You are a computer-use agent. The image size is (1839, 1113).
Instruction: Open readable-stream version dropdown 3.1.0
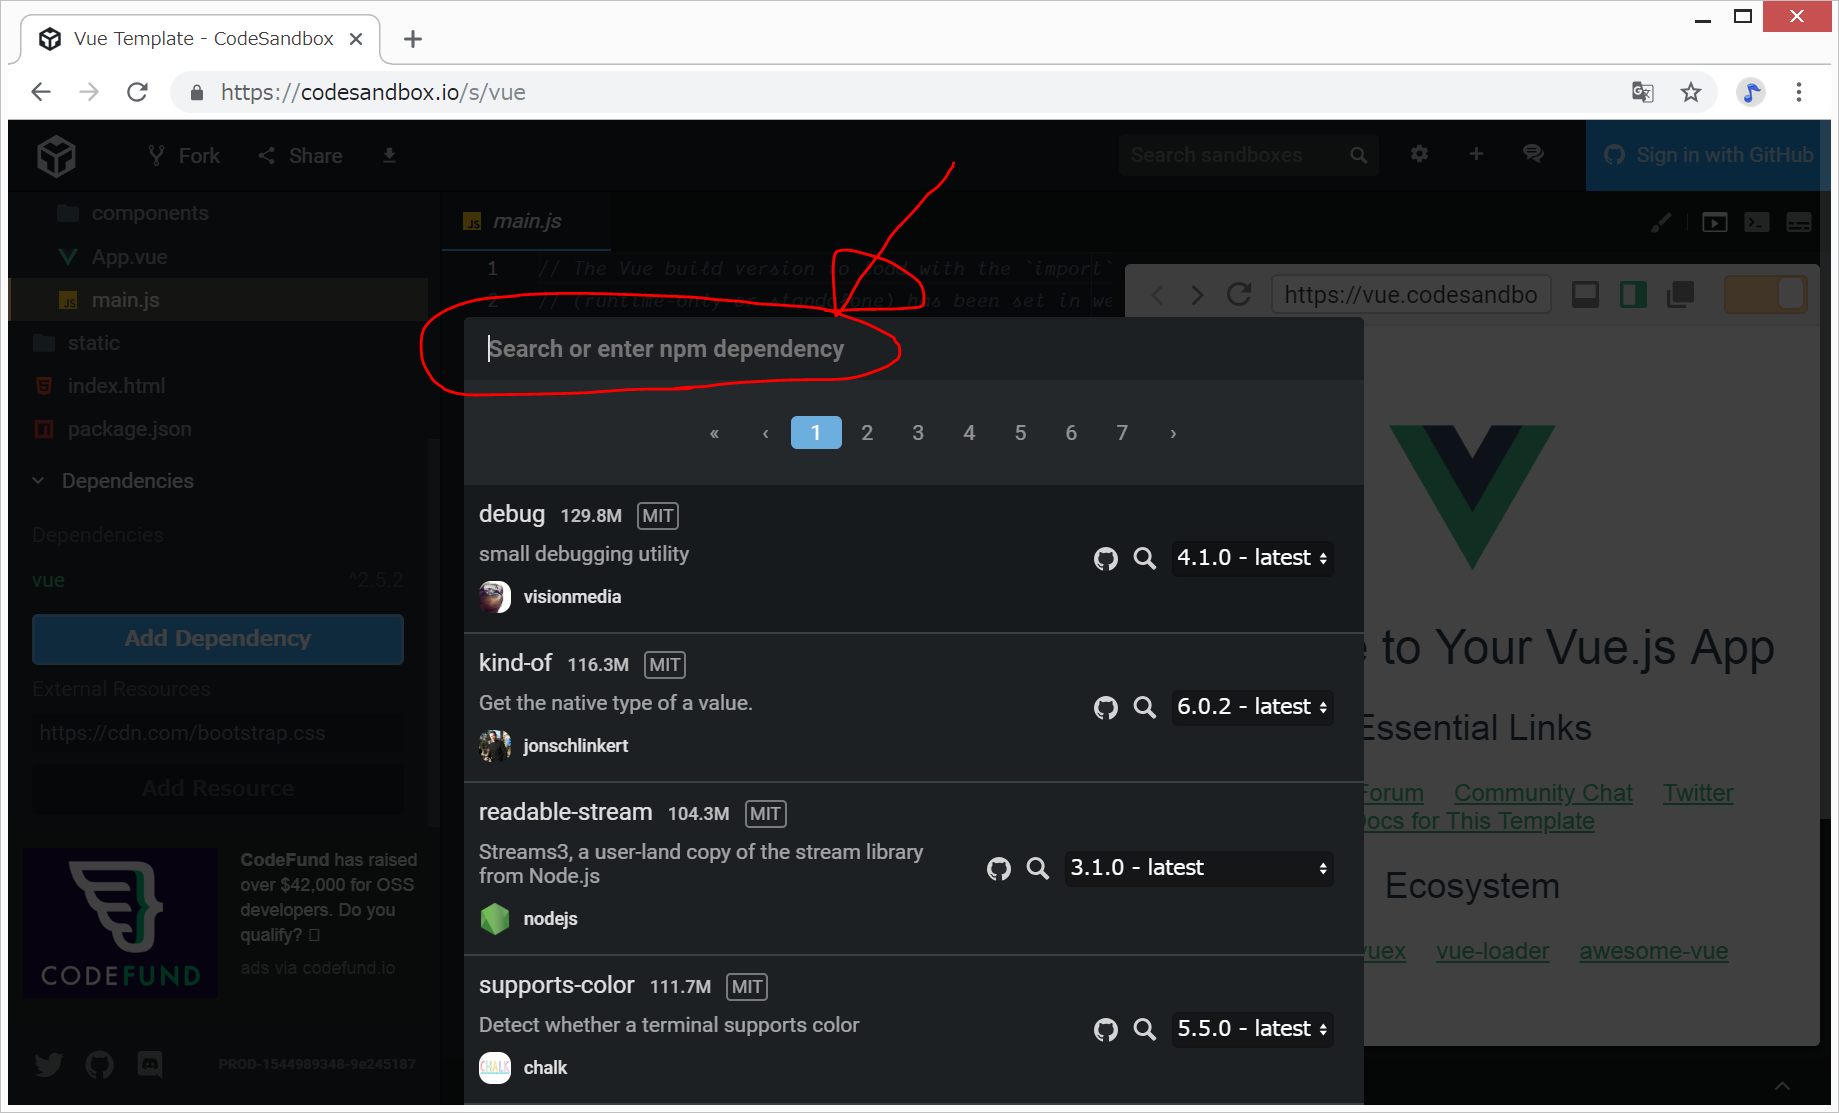click(1198, 868)
